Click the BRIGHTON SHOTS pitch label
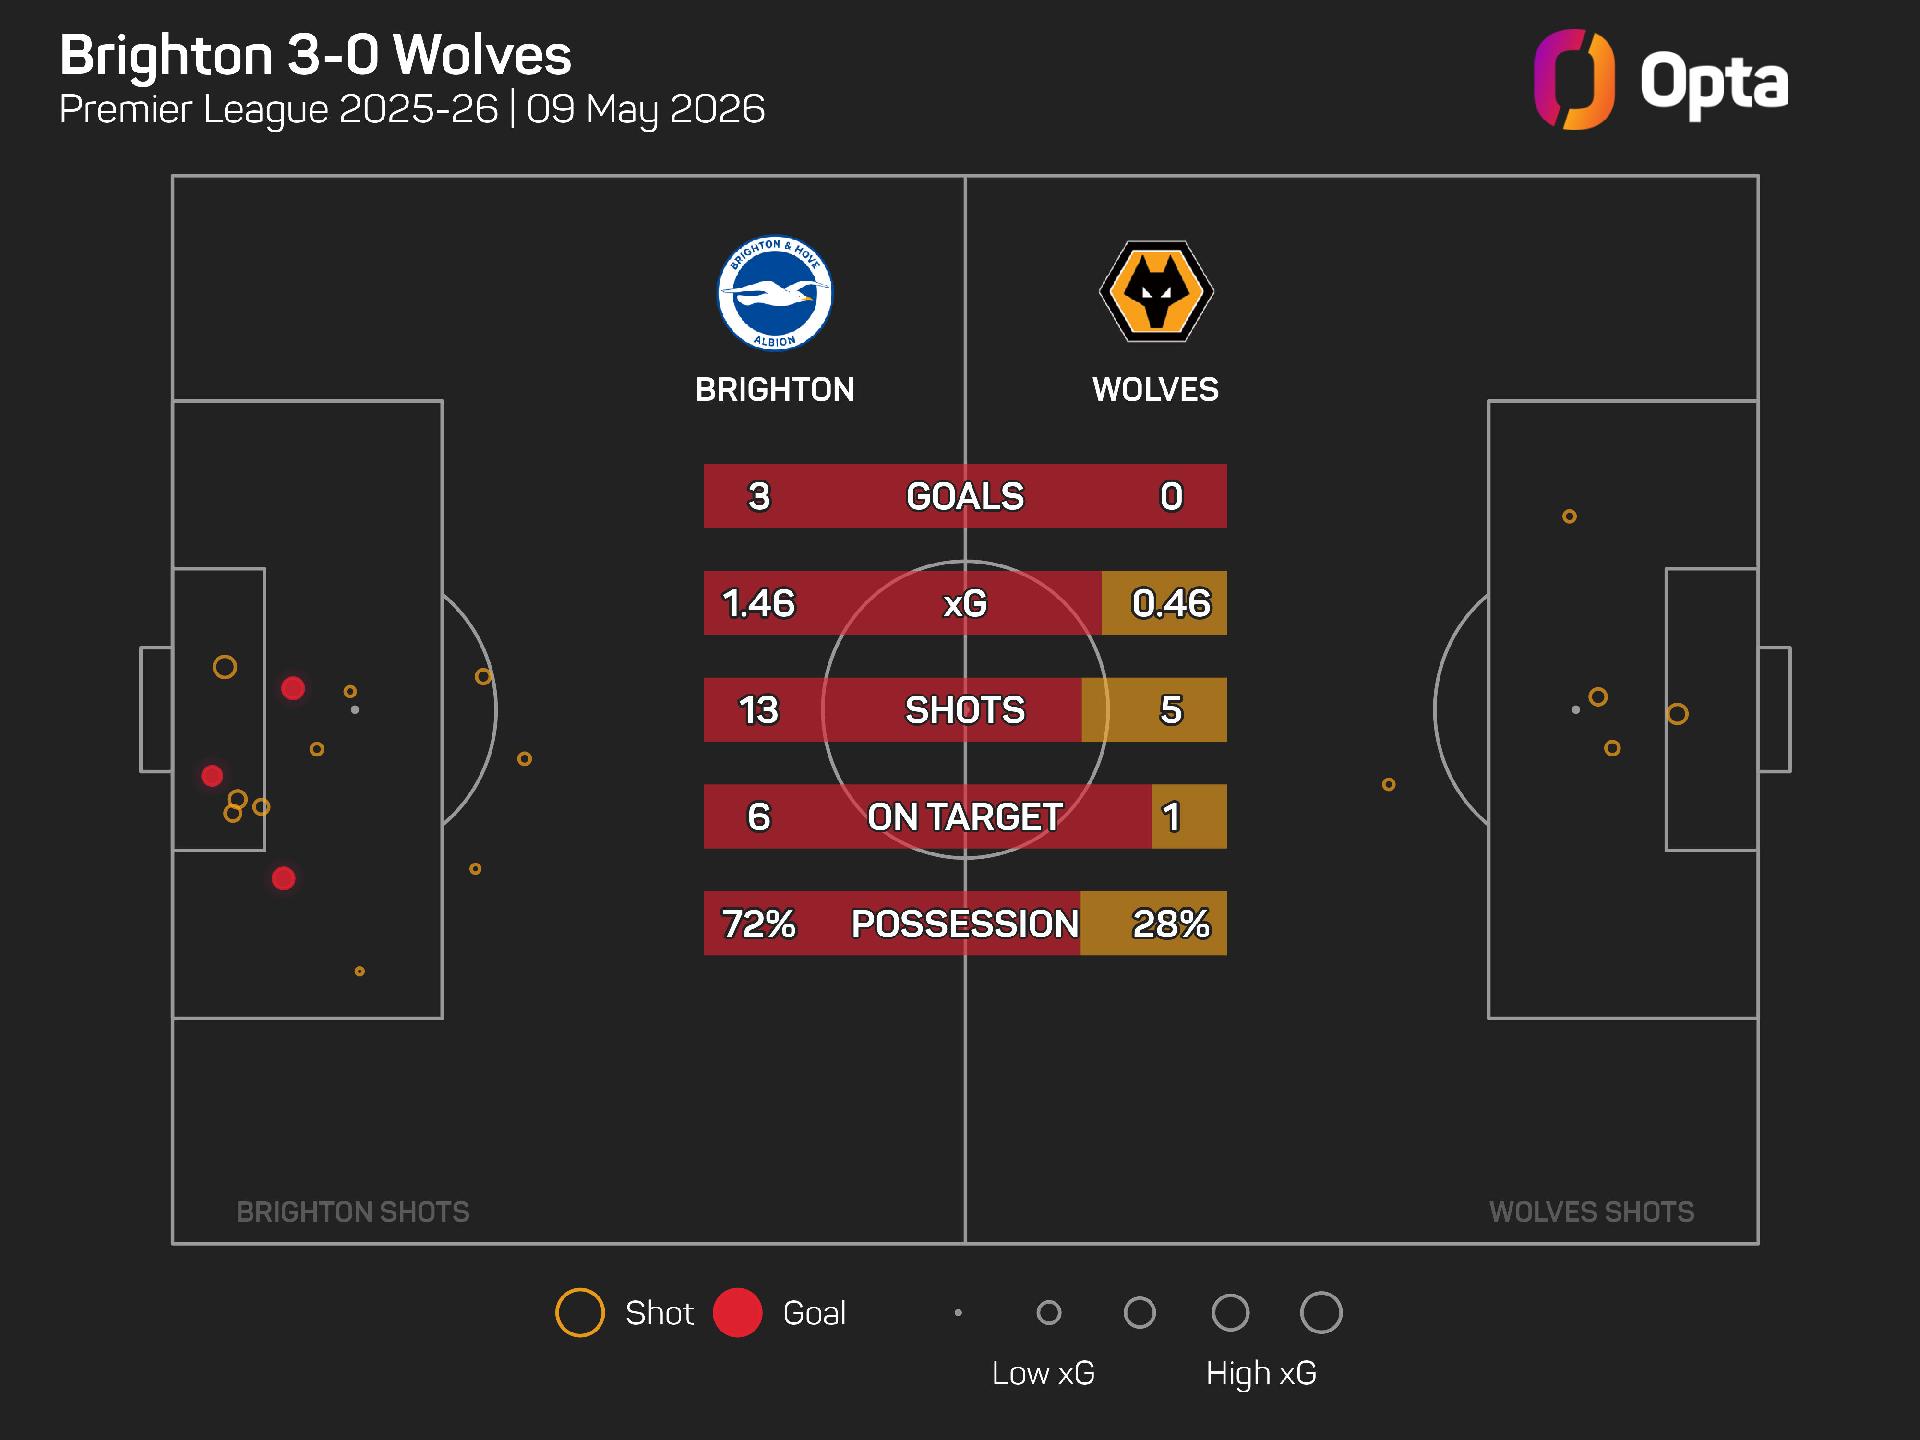 (353, 1212)
